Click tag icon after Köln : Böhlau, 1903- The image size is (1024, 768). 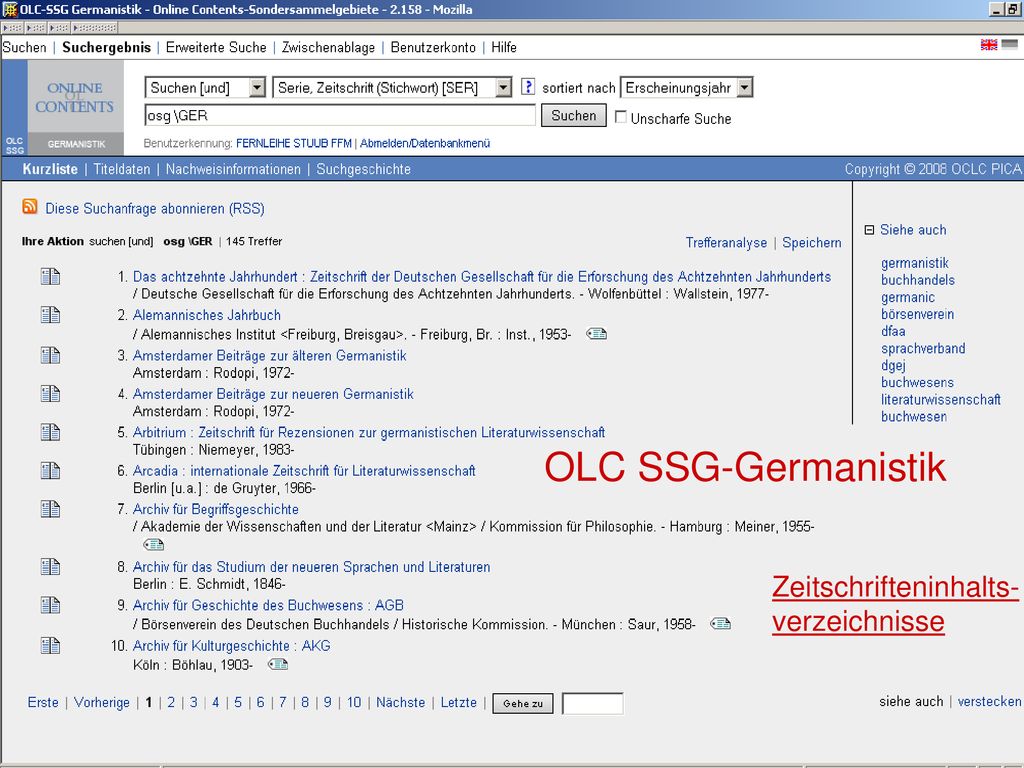point(278,664)
